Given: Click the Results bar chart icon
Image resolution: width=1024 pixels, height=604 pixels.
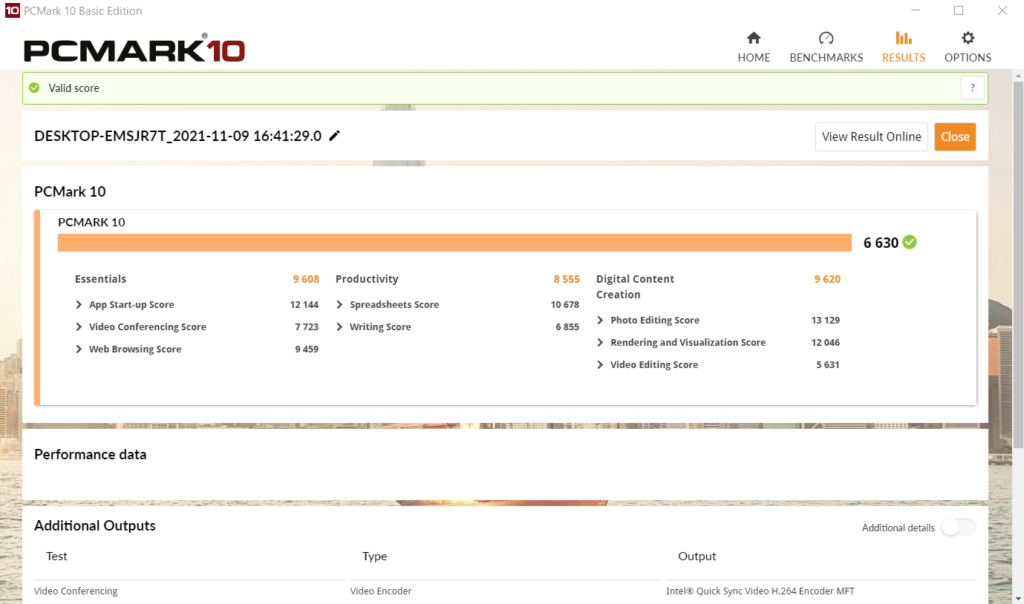Looking at the screenshot, I should click(903, 38).
